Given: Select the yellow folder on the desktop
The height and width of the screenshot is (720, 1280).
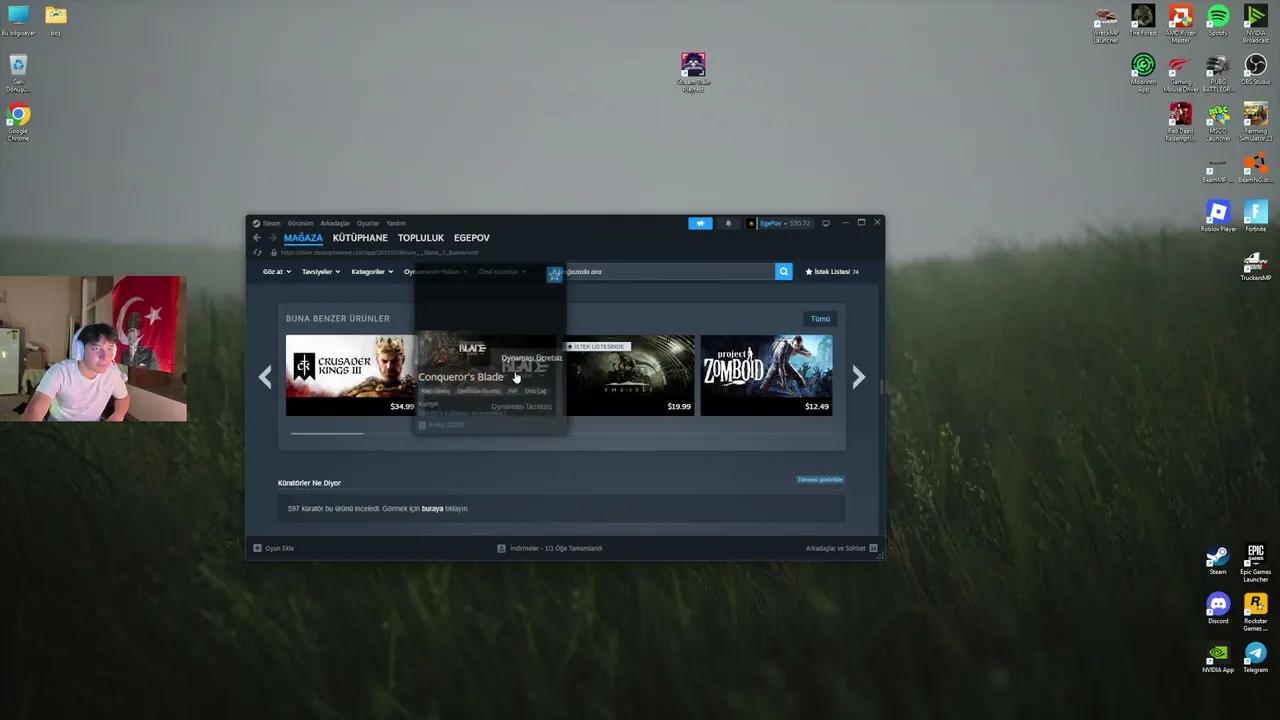Looking at the screenshot, I should point(56,21).
